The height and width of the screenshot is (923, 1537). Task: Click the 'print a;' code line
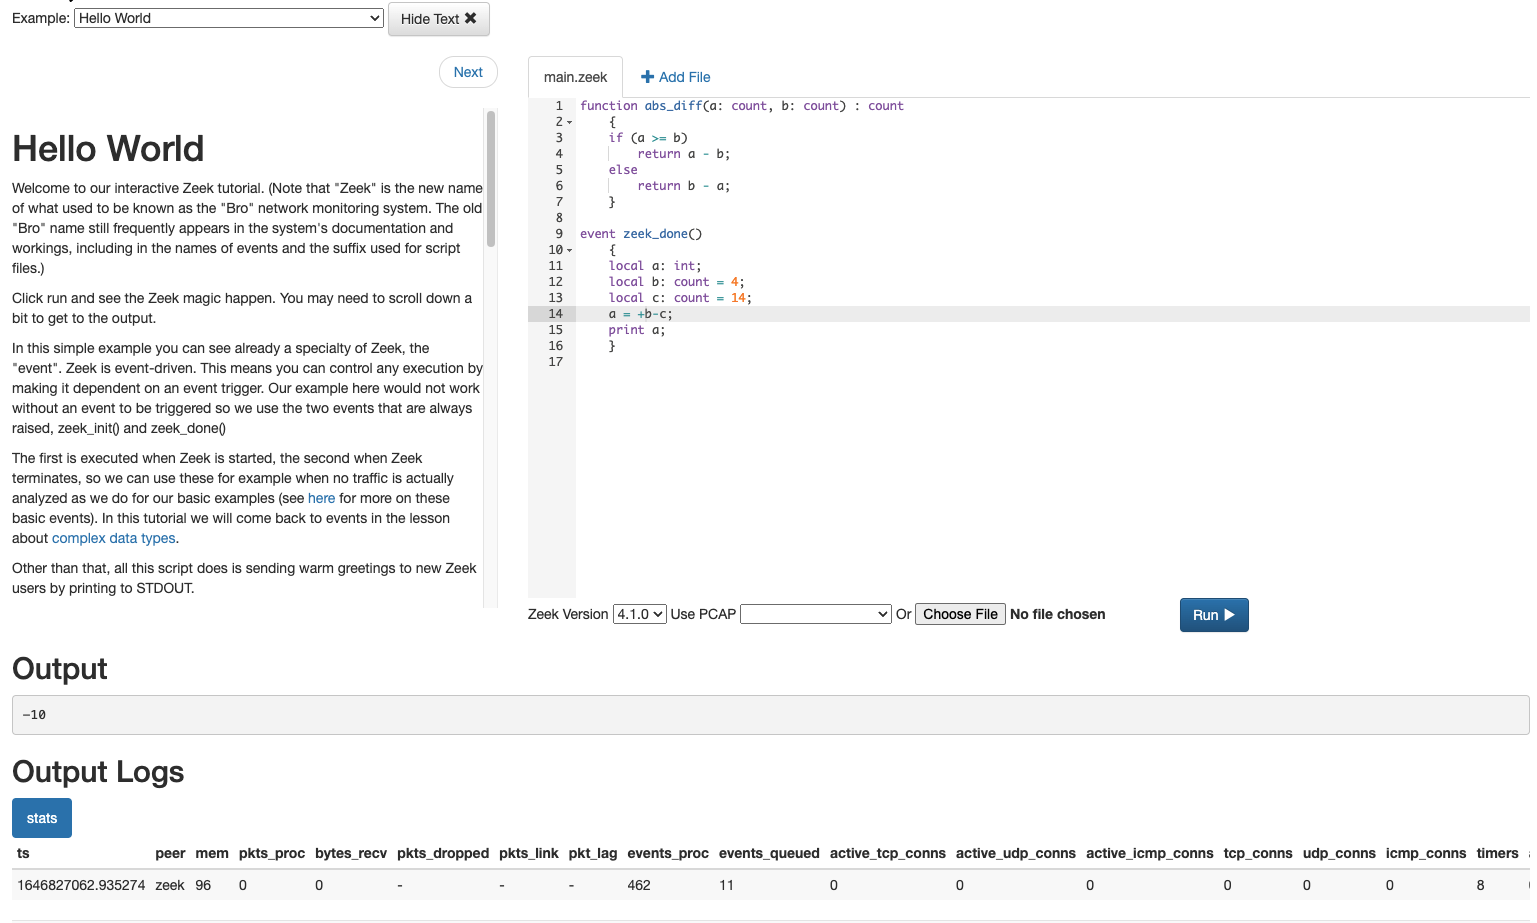(636, 330)
